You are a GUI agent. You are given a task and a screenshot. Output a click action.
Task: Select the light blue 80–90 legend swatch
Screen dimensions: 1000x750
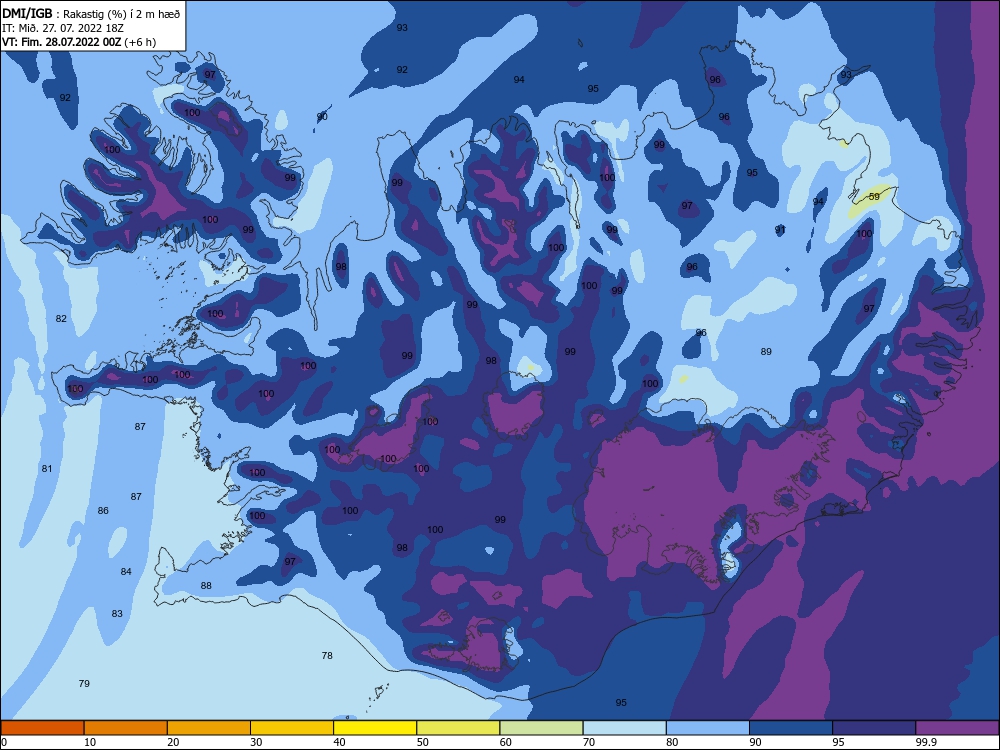click(x=708, y=728)
